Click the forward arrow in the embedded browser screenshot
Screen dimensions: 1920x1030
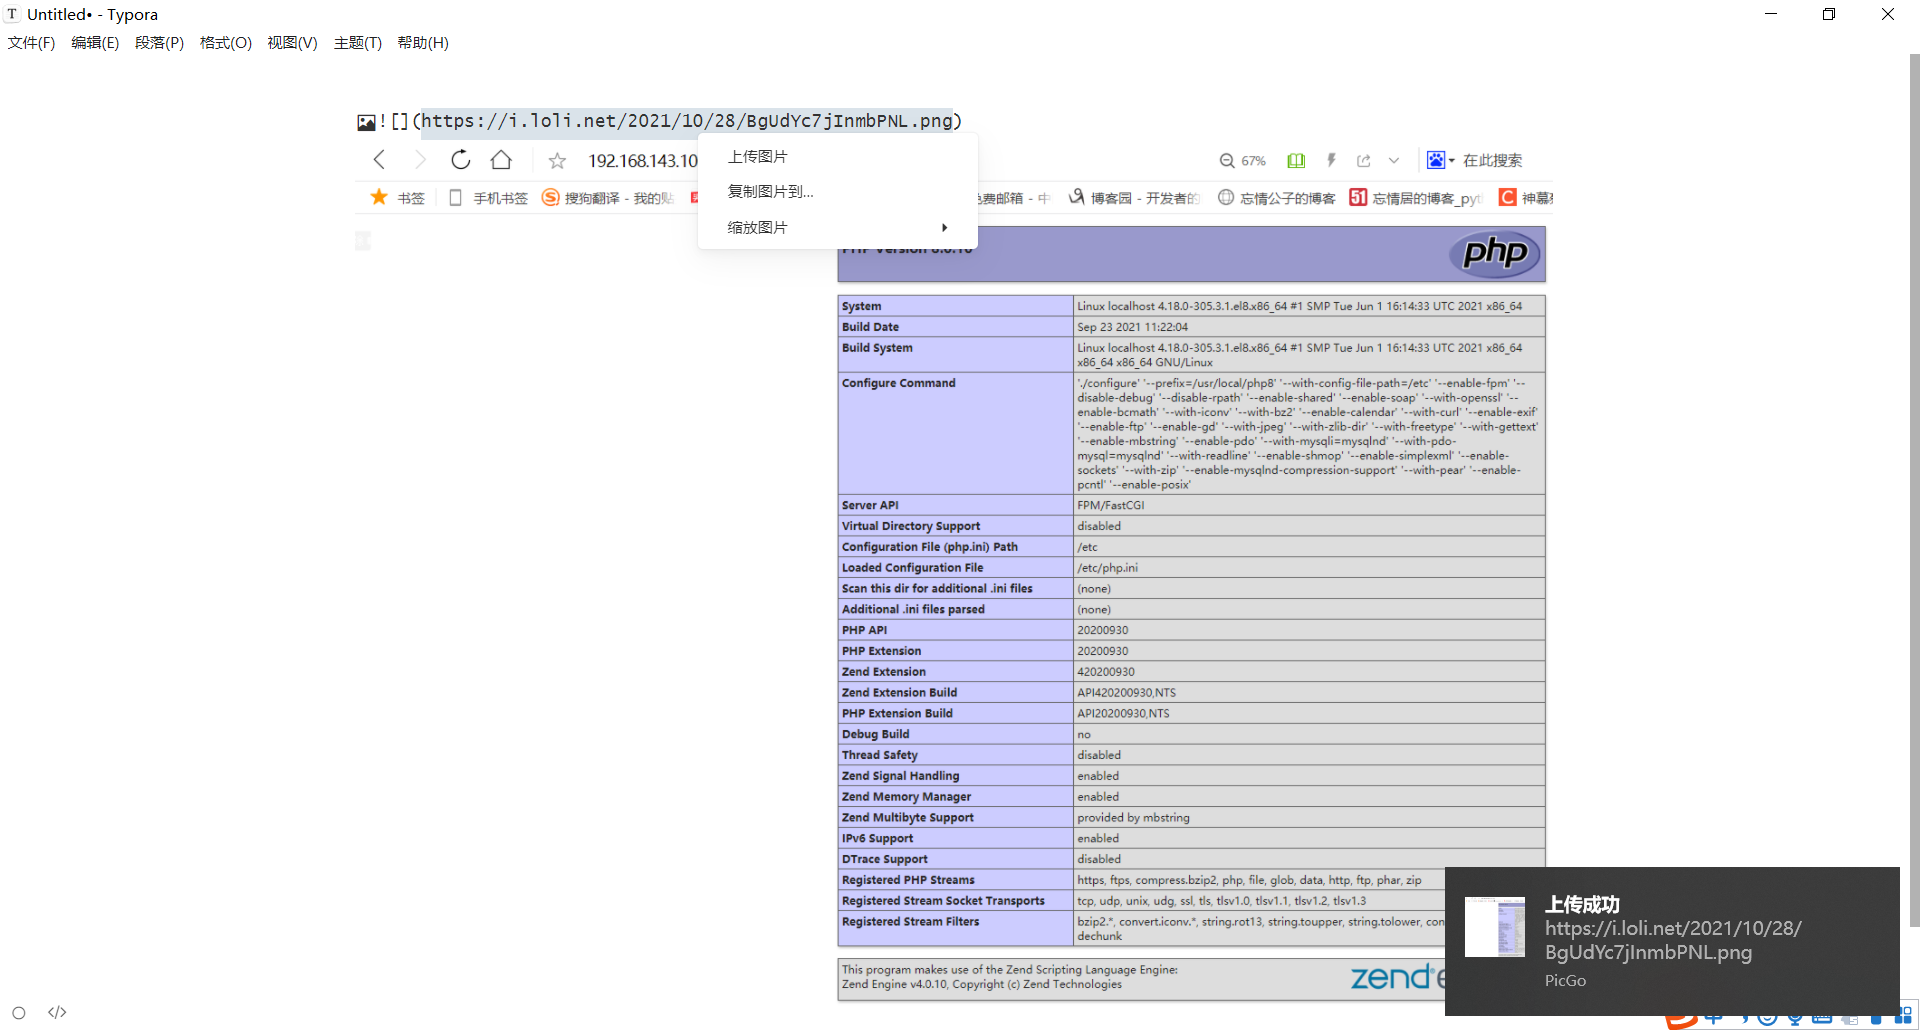(x=420, y=160)
